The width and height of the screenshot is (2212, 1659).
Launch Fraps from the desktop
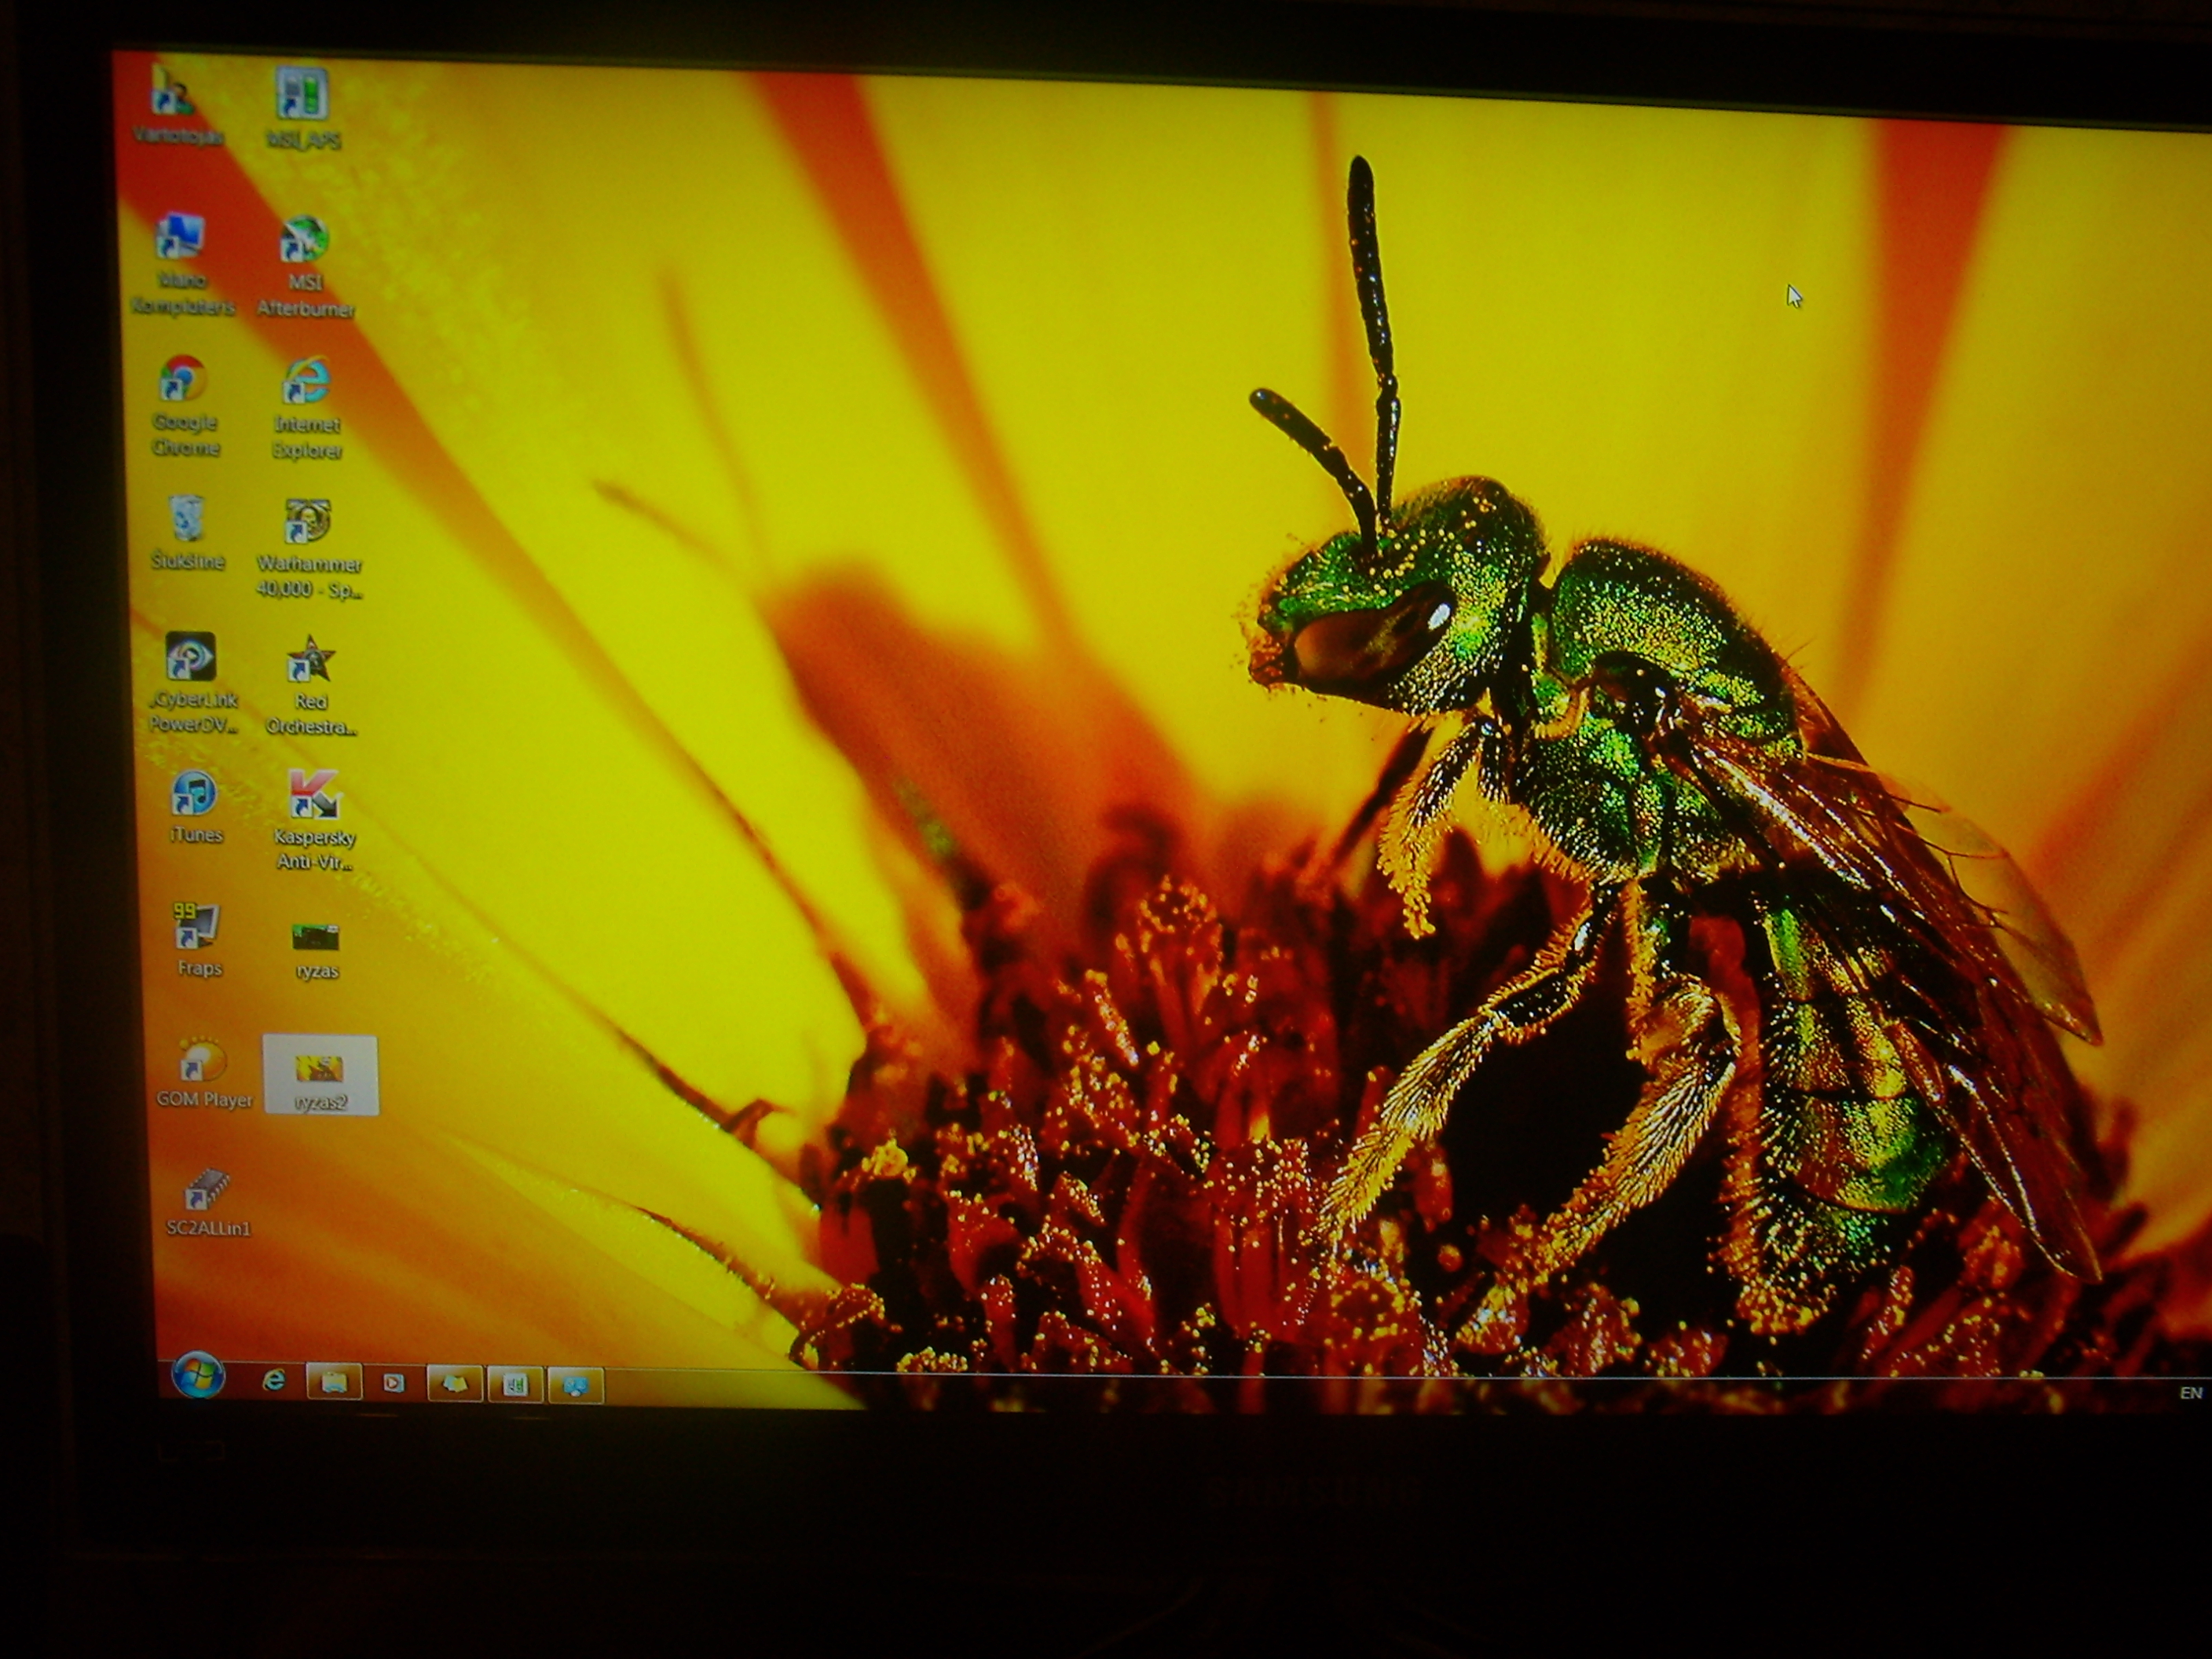(x=198, y=940)
